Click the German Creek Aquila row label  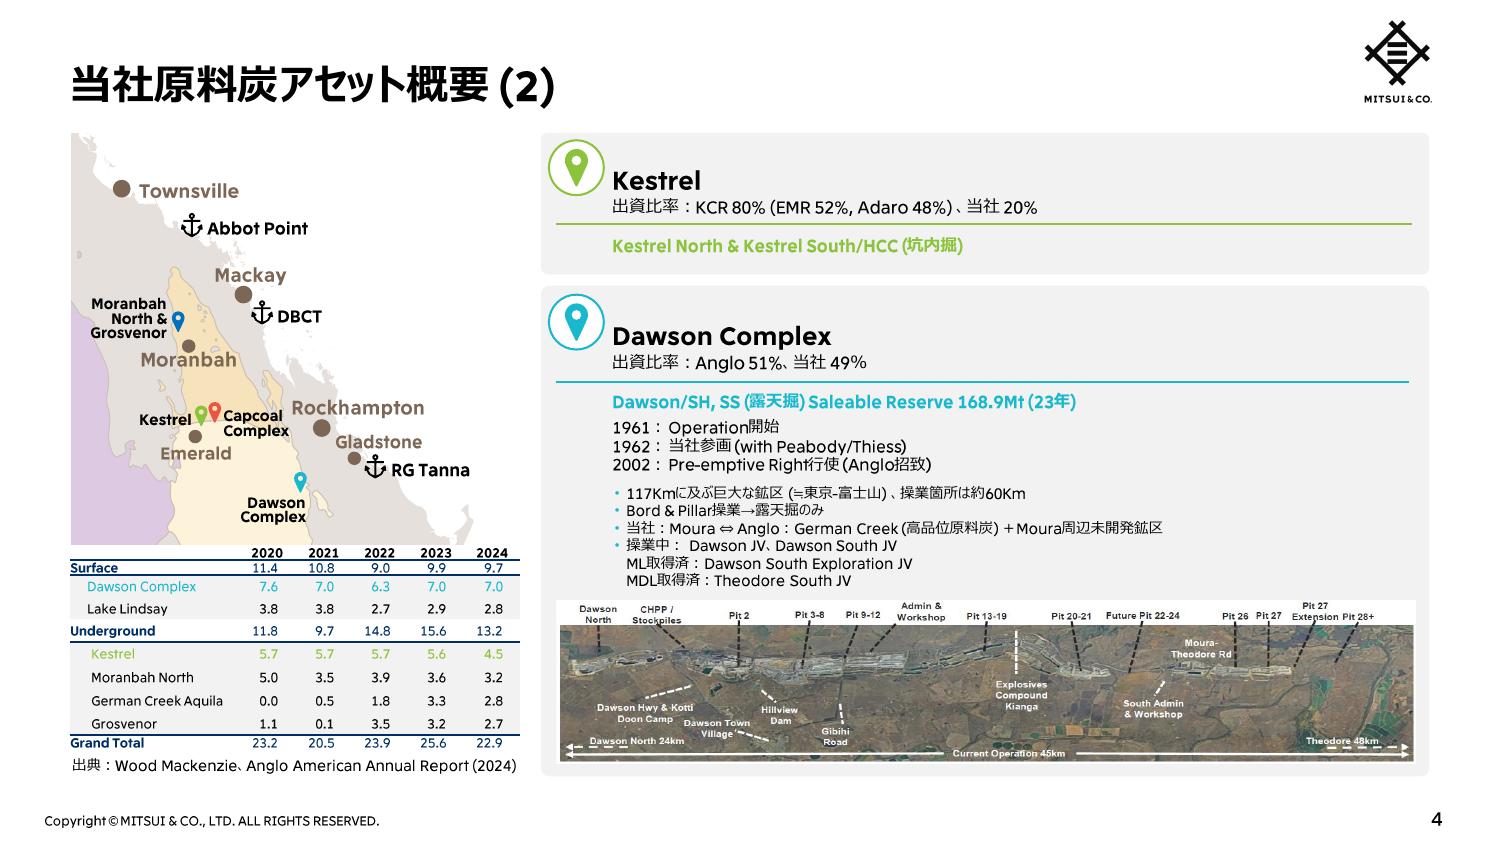157,701
